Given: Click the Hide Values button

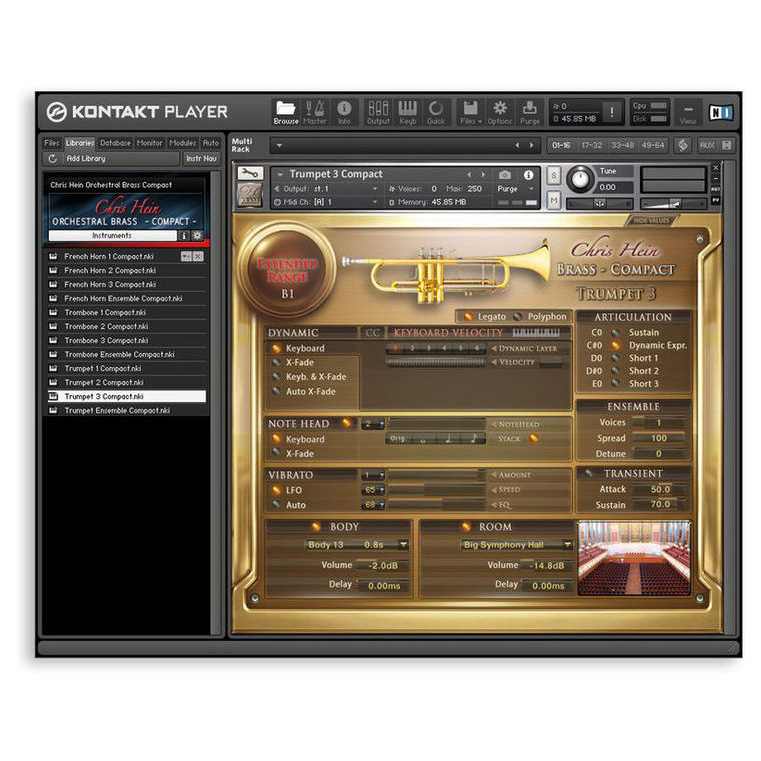Looking at the screenshot, I should pos(652,221).
